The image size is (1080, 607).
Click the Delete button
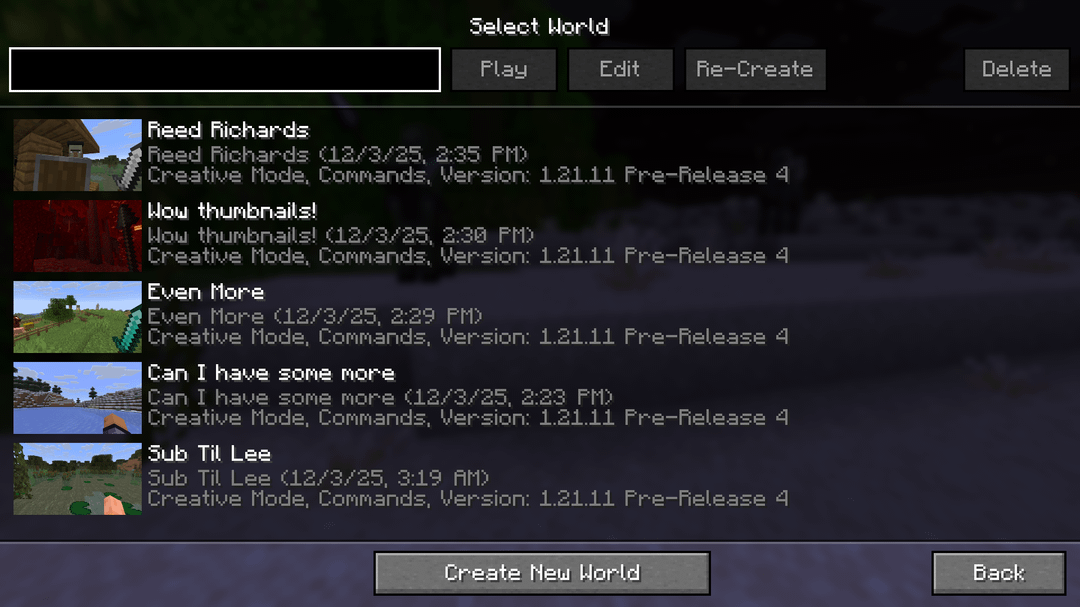1017,69
